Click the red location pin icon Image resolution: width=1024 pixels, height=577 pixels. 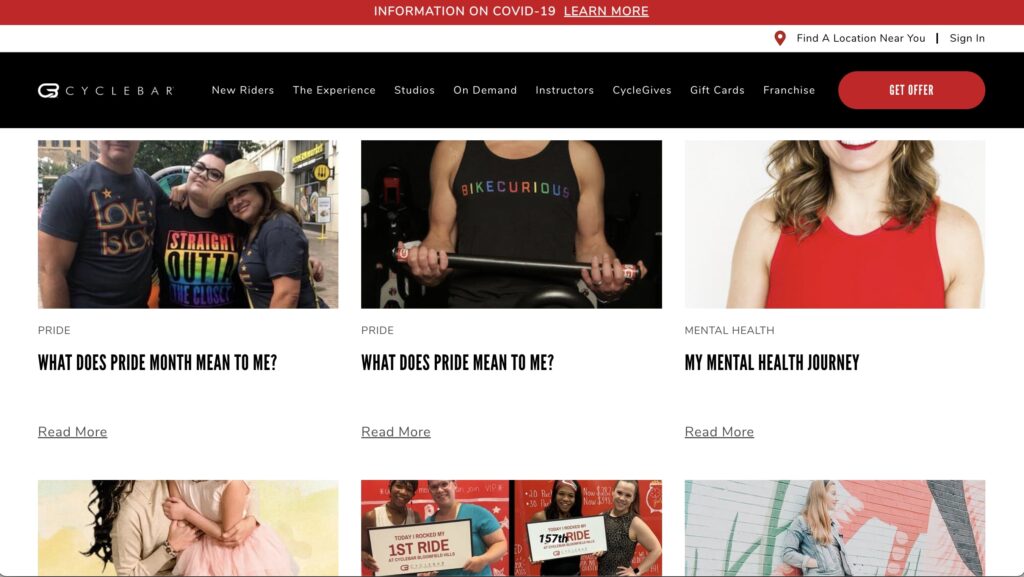tap(780, 39)
